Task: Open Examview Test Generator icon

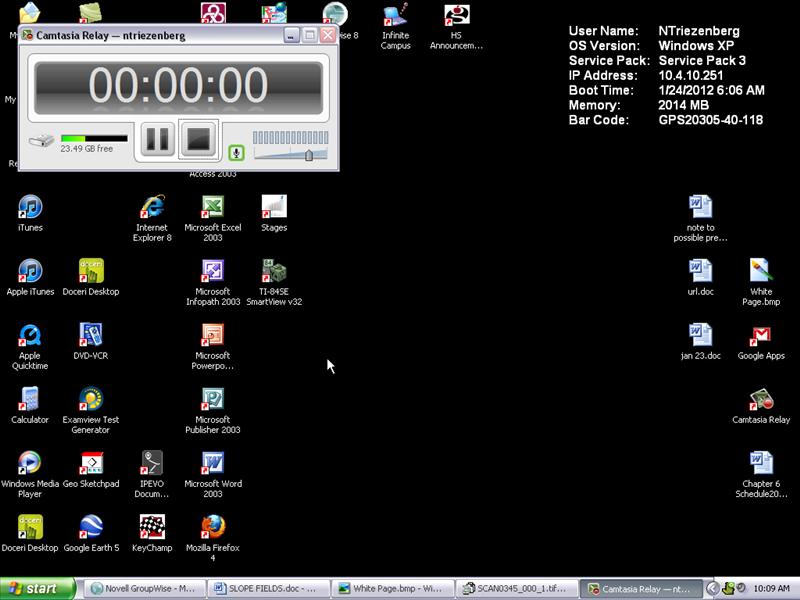Action: (91, 411)
